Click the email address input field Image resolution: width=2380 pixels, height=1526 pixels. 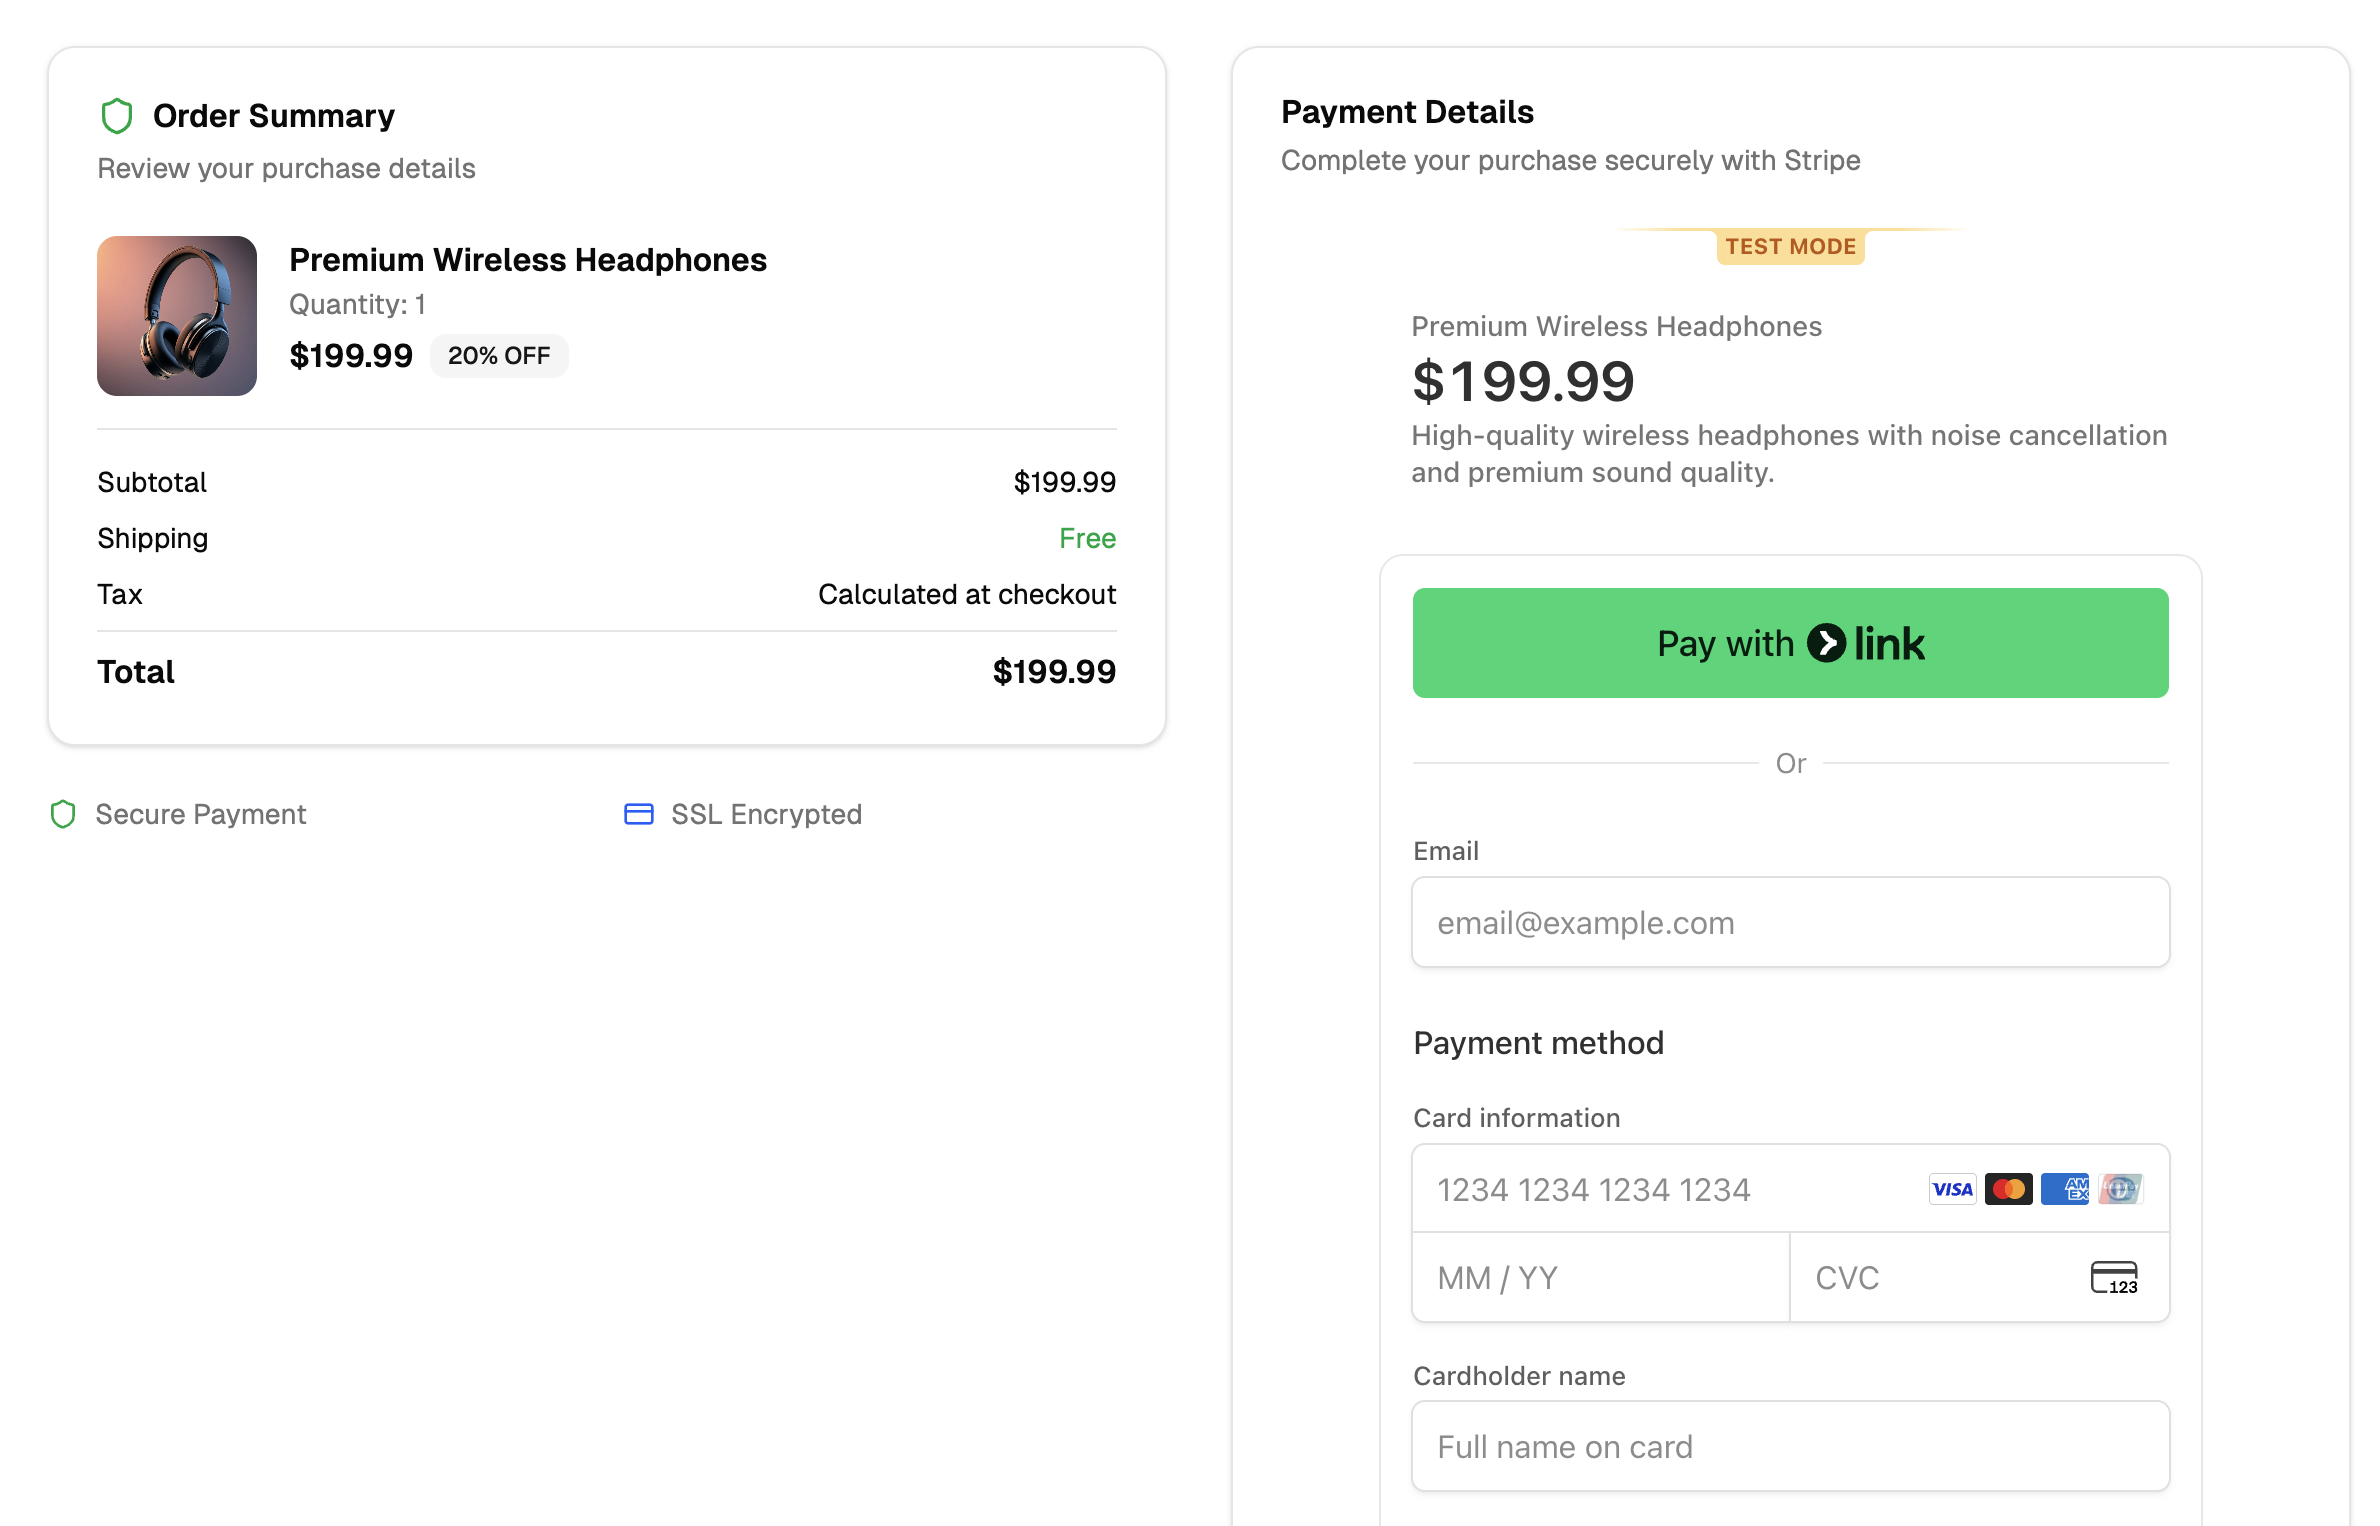1790,922
